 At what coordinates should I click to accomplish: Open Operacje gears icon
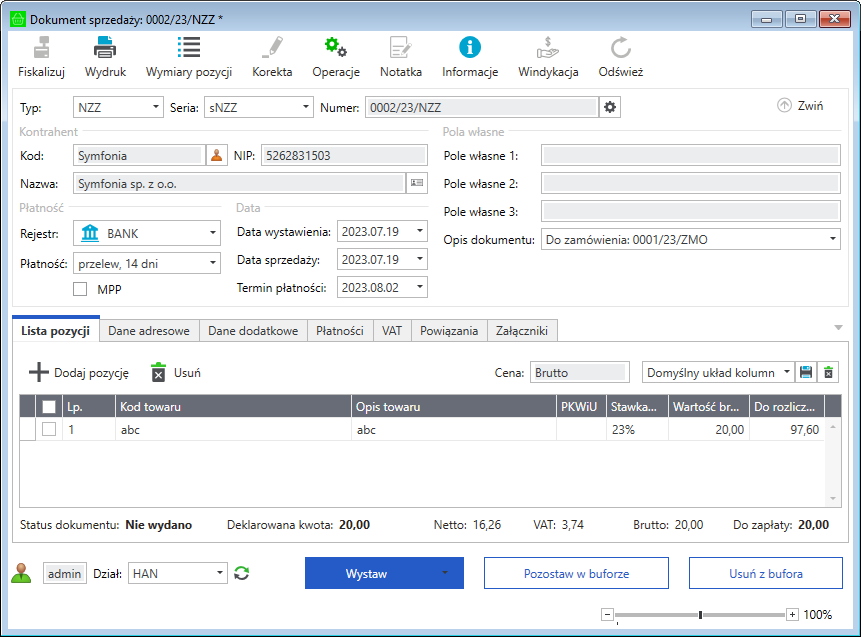tap(335, 47)
